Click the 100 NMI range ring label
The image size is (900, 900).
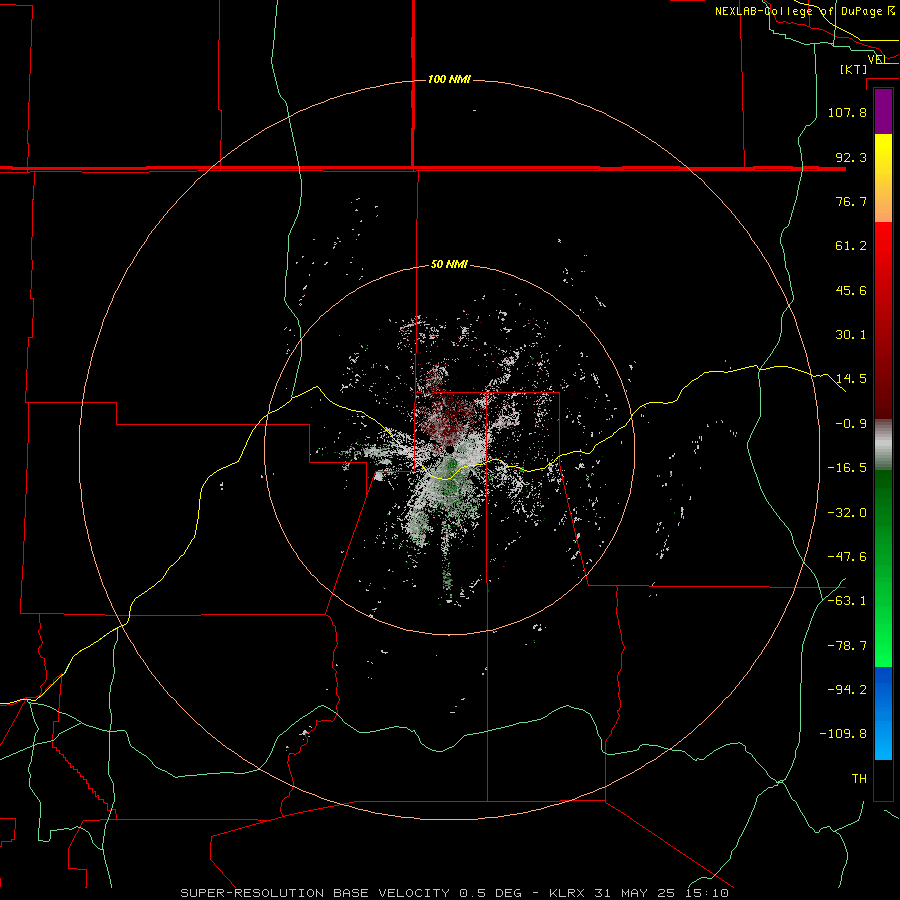coord(449,79)
